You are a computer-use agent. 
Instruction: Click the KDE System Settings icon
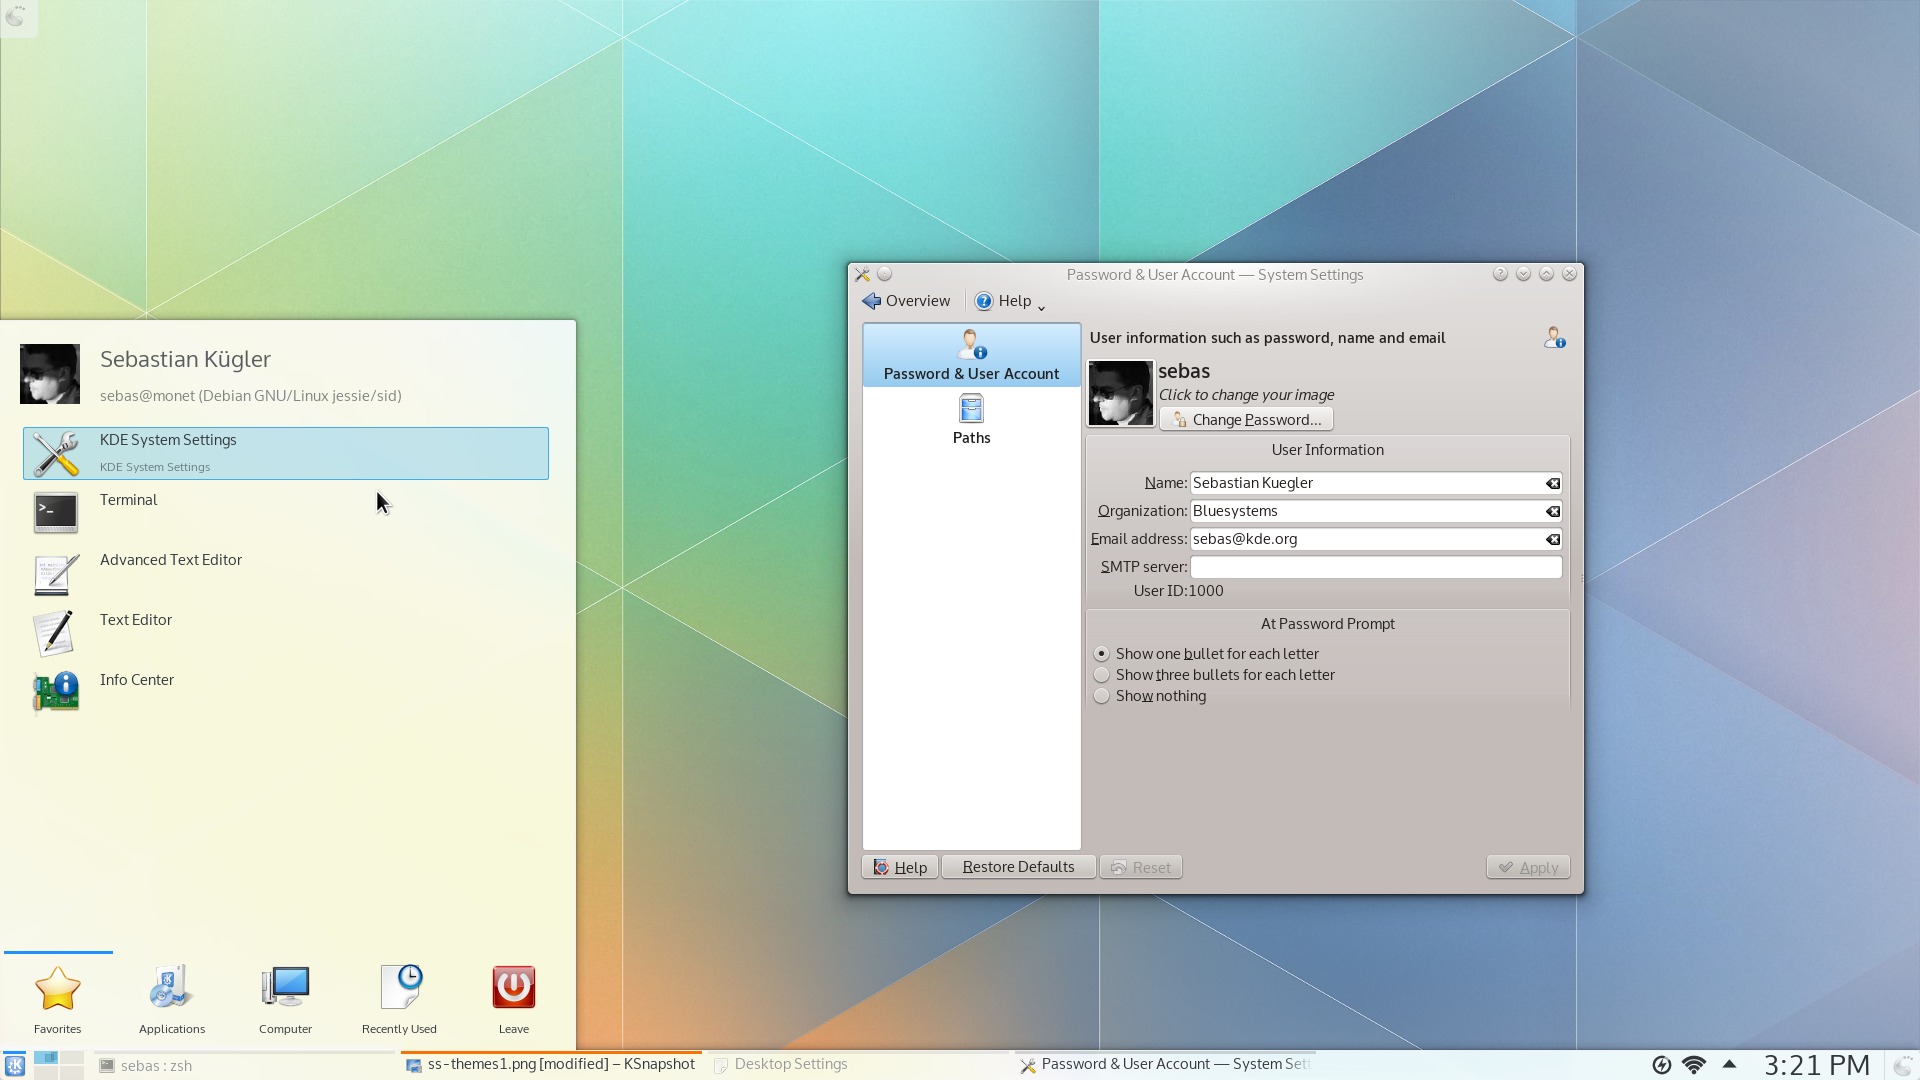(55, 451)
